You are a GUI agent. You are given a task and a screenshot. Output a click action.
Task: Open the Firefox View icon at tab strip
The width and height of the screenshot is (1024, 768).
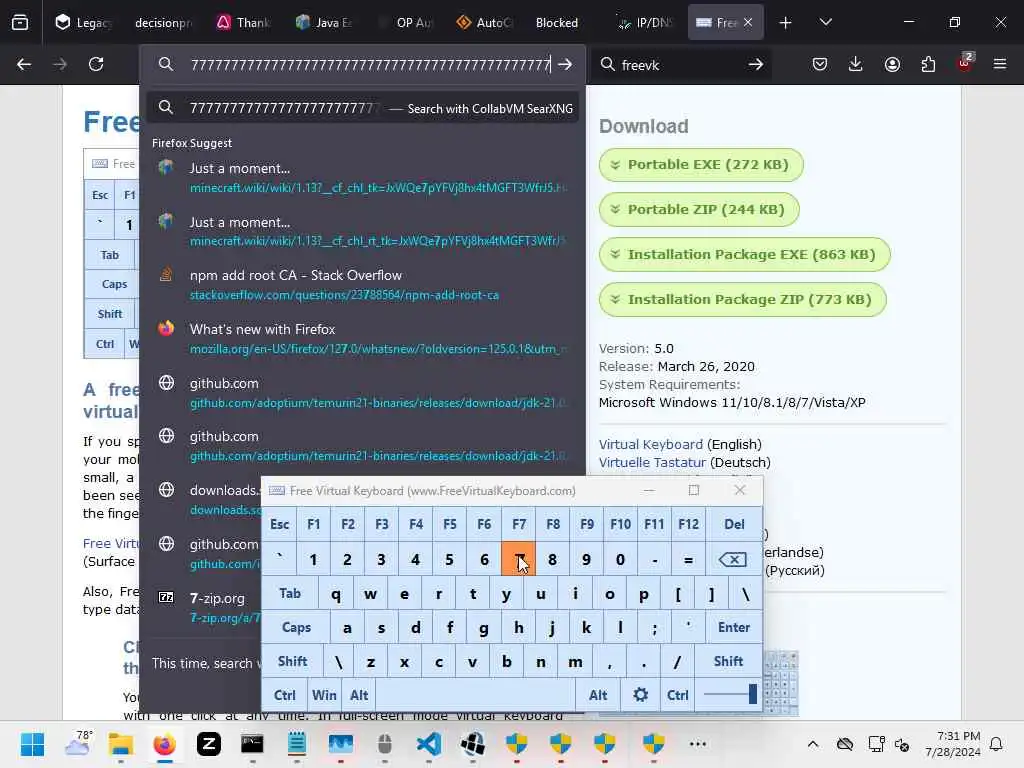[x=20, y=22]
